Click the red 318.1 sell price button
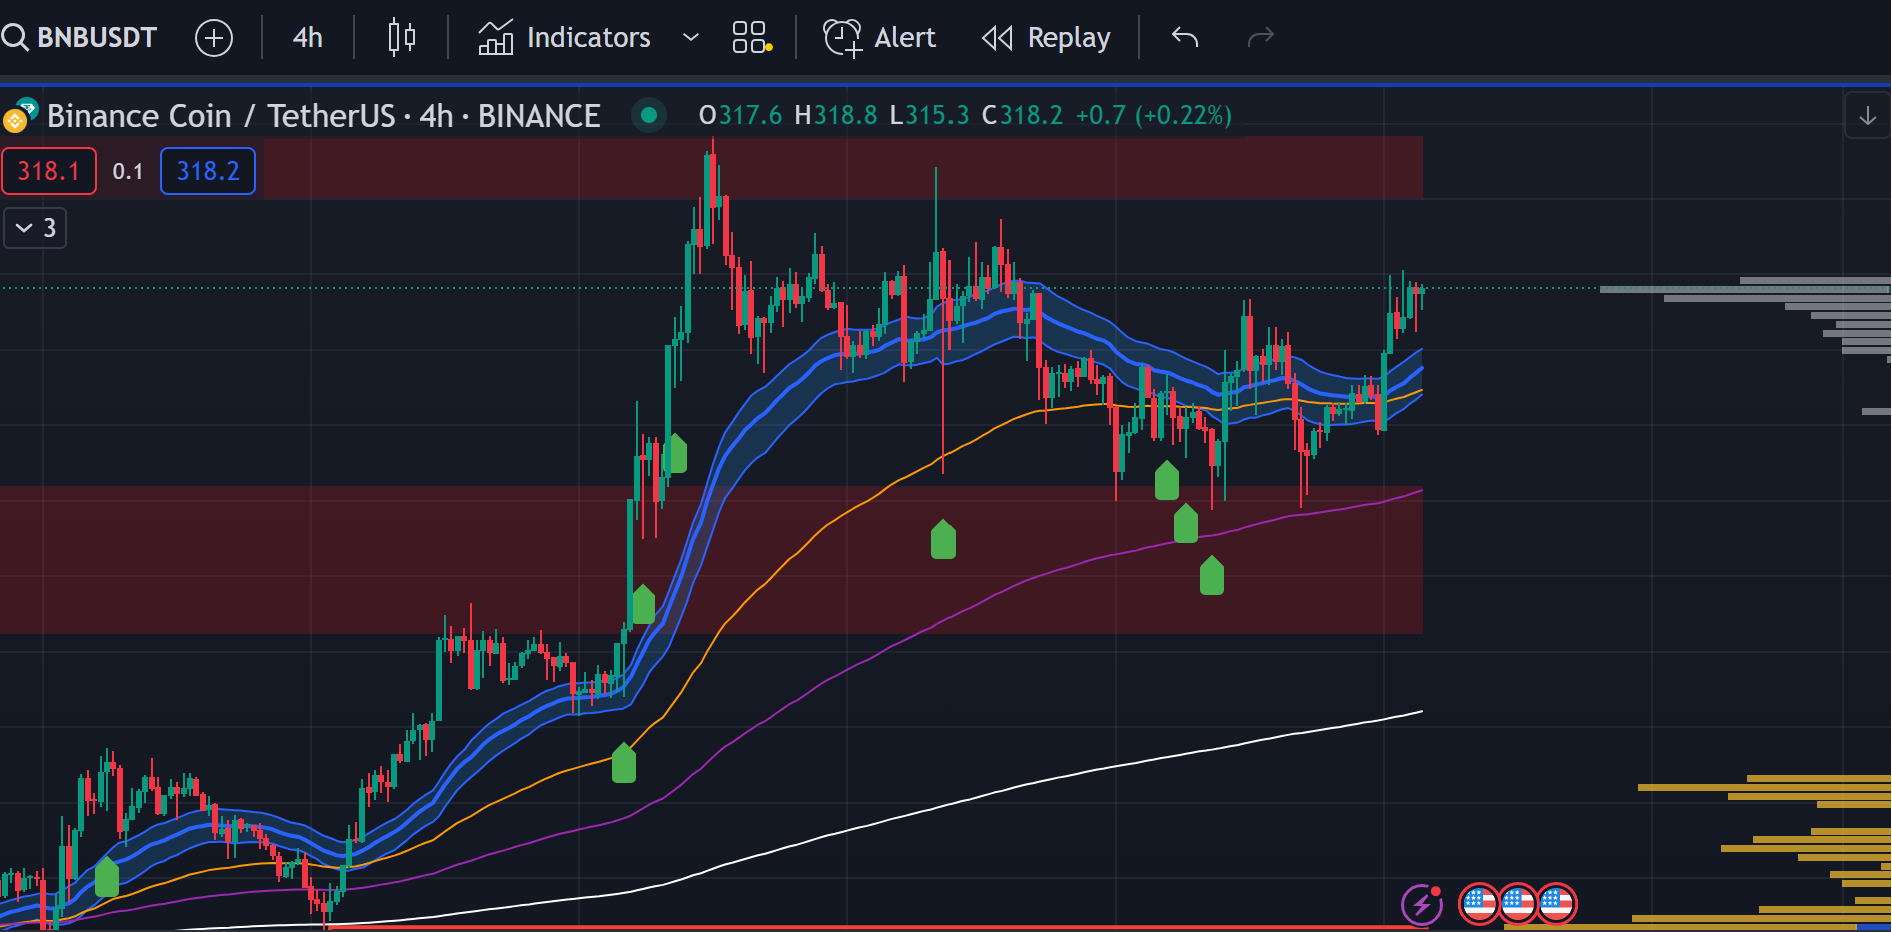This screenshot has height=932, width=1892. (49, 171)
